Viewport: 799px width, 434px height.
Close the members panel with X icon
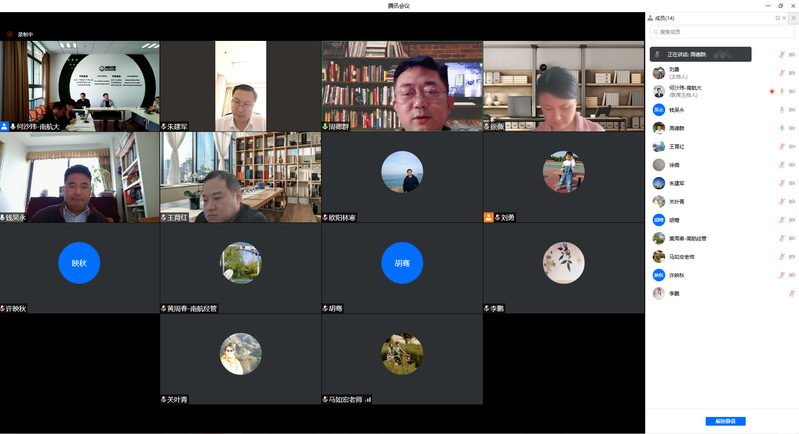(784, 18)
